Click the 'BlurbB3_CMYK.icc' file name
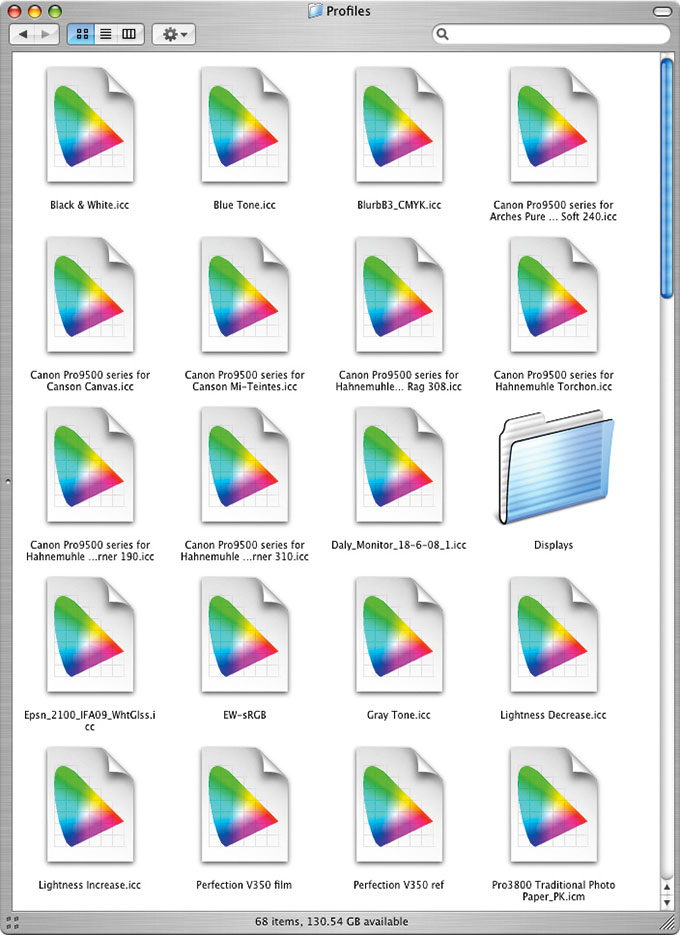The height and width of the screenshot is (935, 680). [x=399, y=205]
